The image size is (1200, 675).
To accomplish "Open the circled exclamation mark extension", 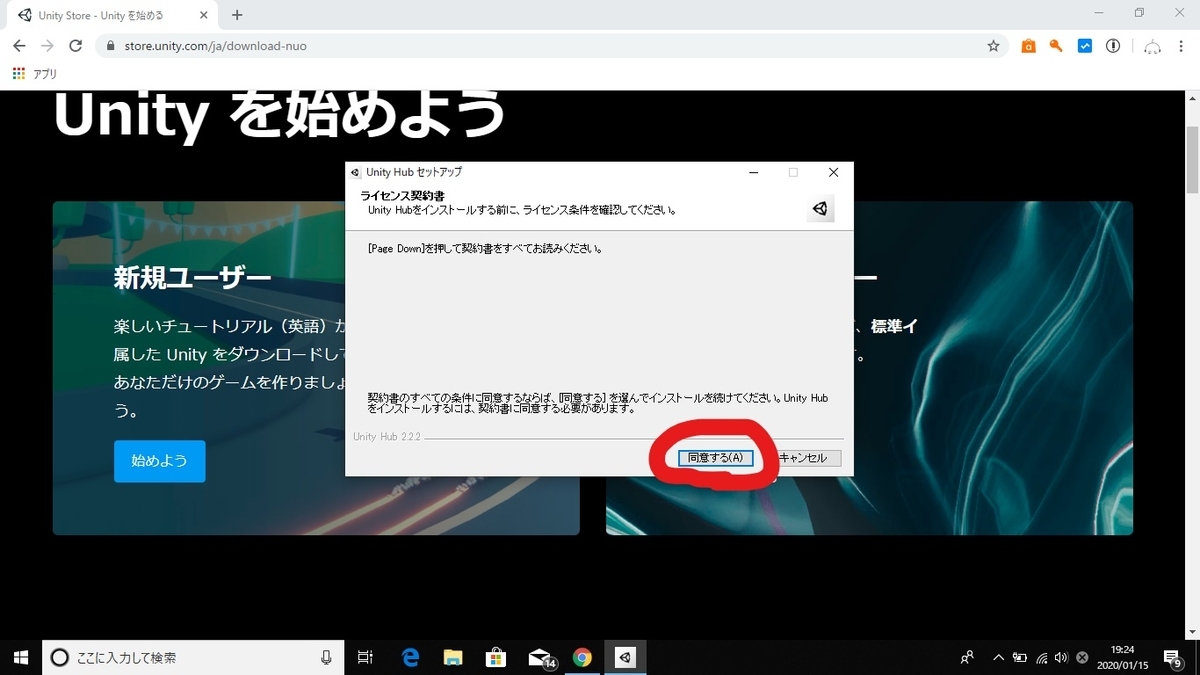I will tap(1113, 46).
